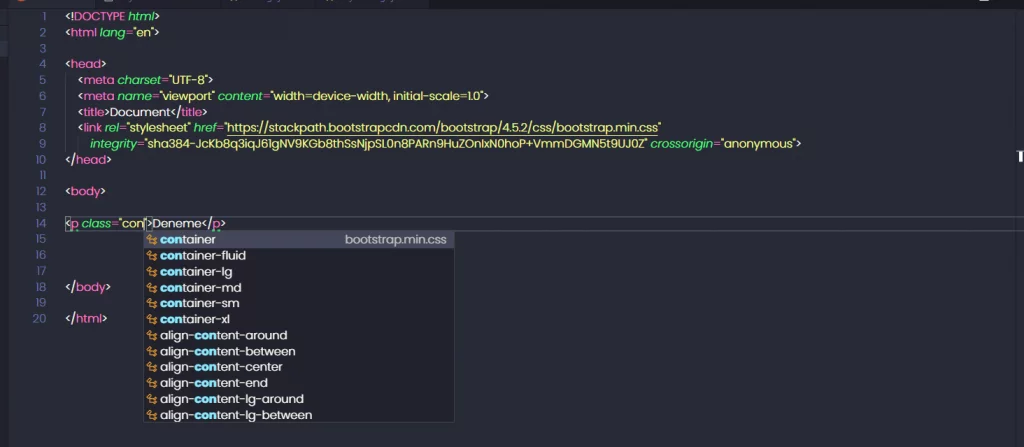This screenshot has width=1024, height=447.
Task: Click inside the class="con" attribute value
Action: pos(133,224)
